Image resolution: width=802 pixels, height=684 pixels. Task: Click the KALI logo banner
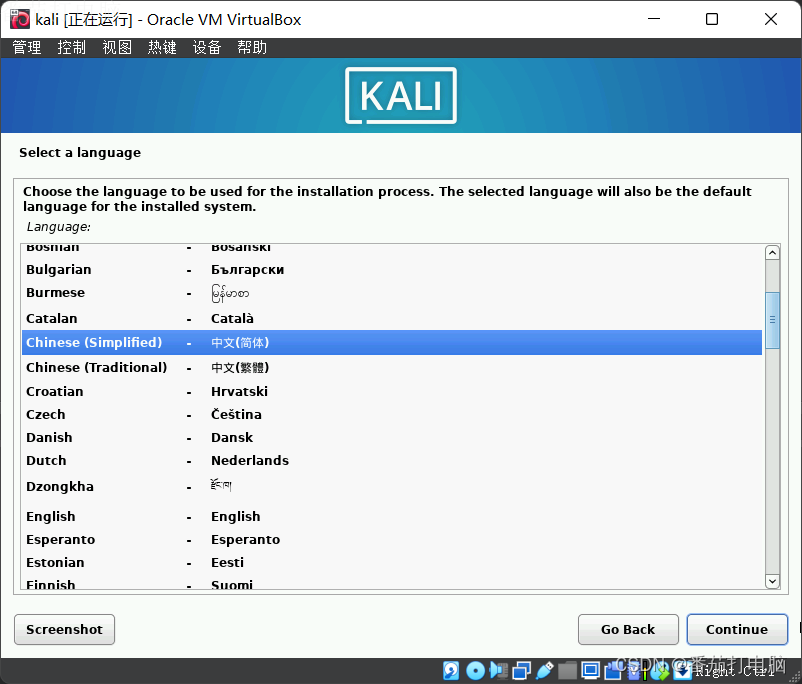401,96
